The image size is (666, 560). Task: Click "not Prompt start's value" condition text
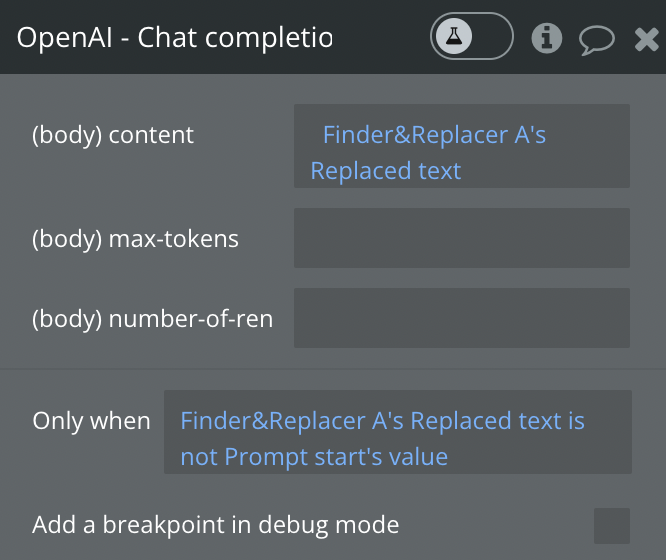tap(314, 457)
